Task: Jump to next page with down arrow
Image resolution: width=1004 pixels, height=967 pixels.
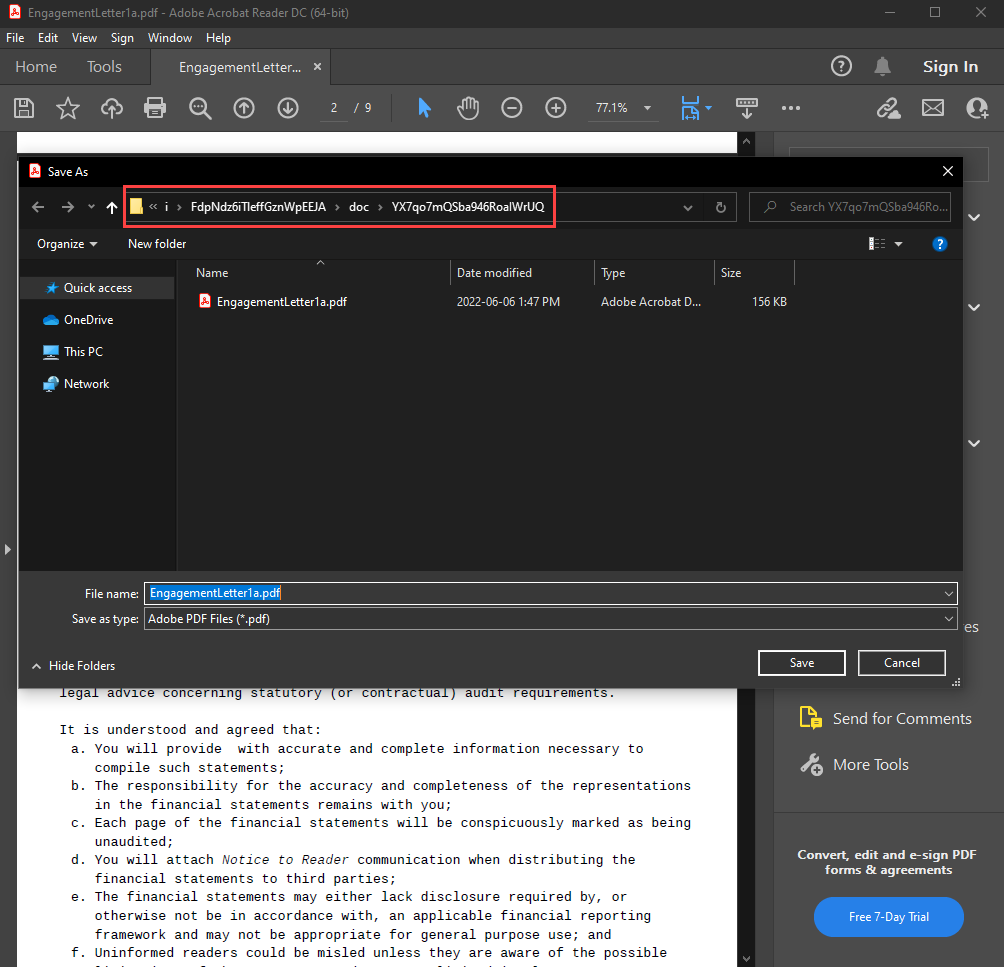Action: click(x=287, y=107)
